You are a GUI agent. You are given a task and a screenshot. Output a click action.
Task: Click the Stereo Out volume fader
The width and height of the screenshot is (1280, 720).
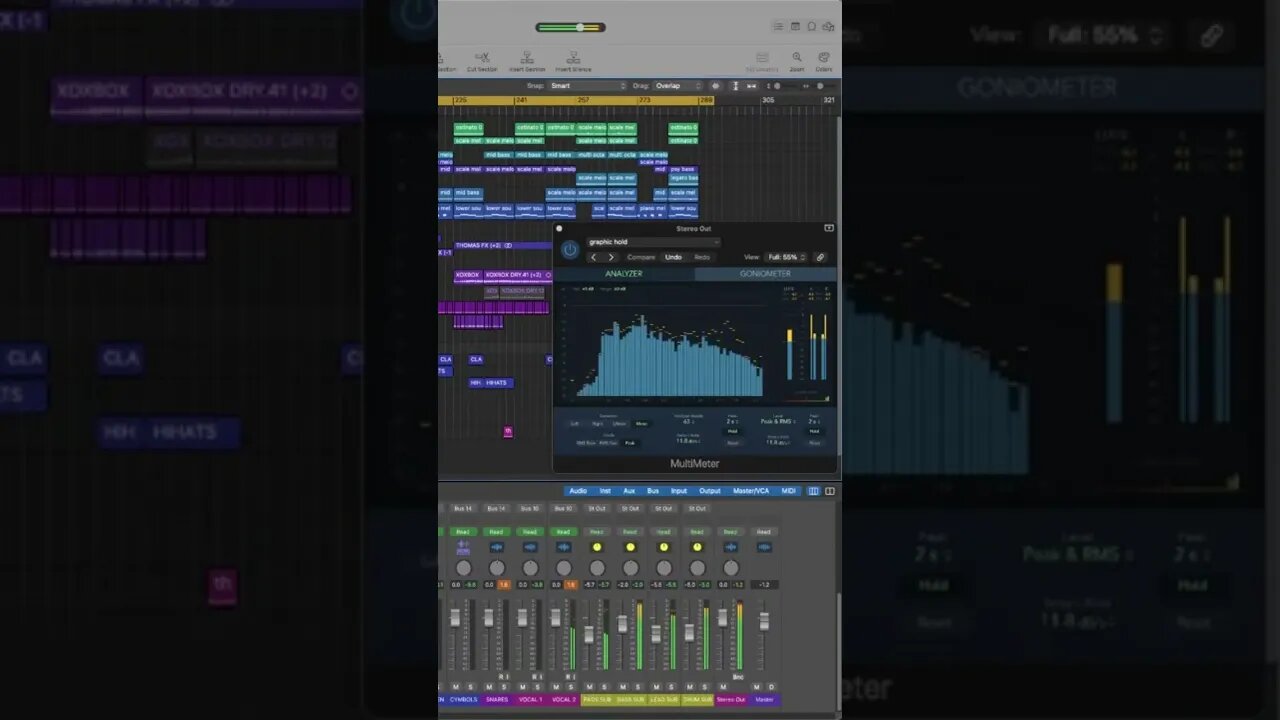click(722, 619)
